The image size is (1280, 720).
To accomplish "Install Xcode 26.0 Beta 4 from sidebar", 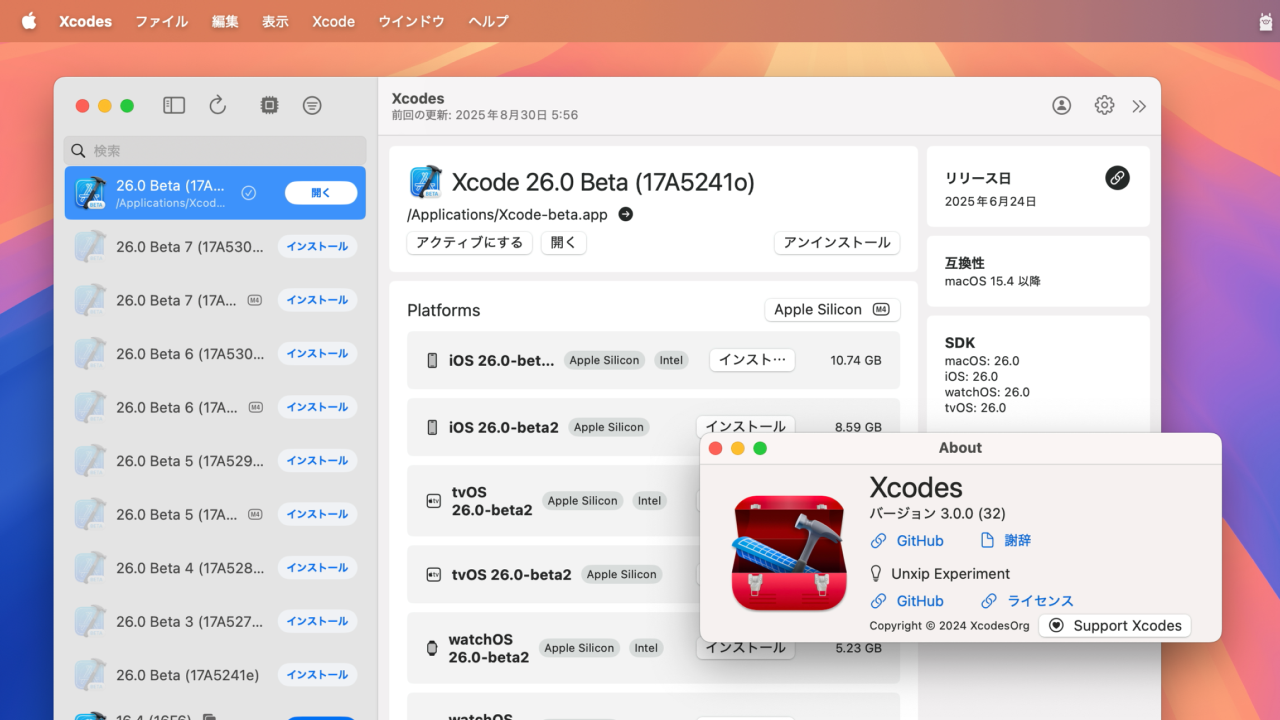I will (x=317, y=568).
